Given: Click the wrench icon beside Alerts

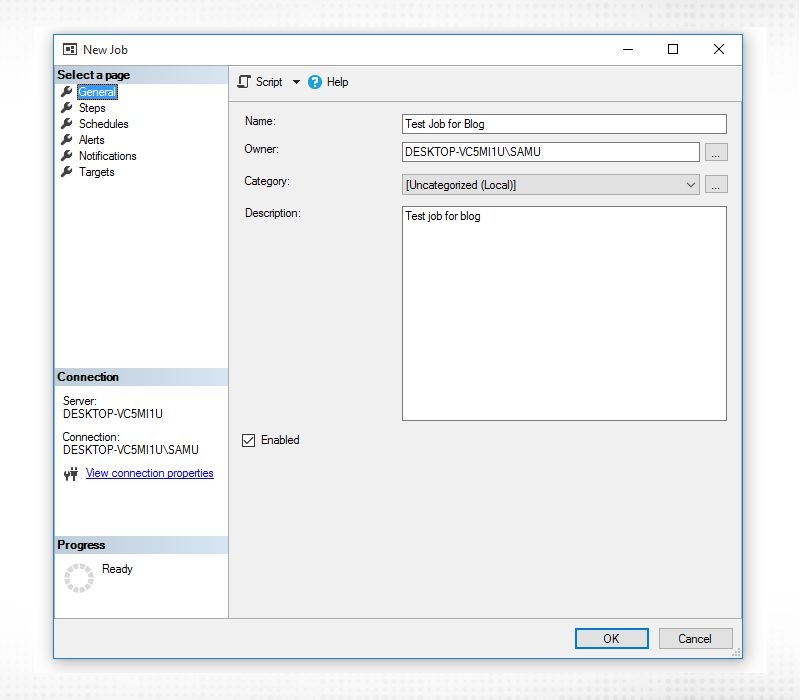Looking at the screenshot, I should 66,139.
